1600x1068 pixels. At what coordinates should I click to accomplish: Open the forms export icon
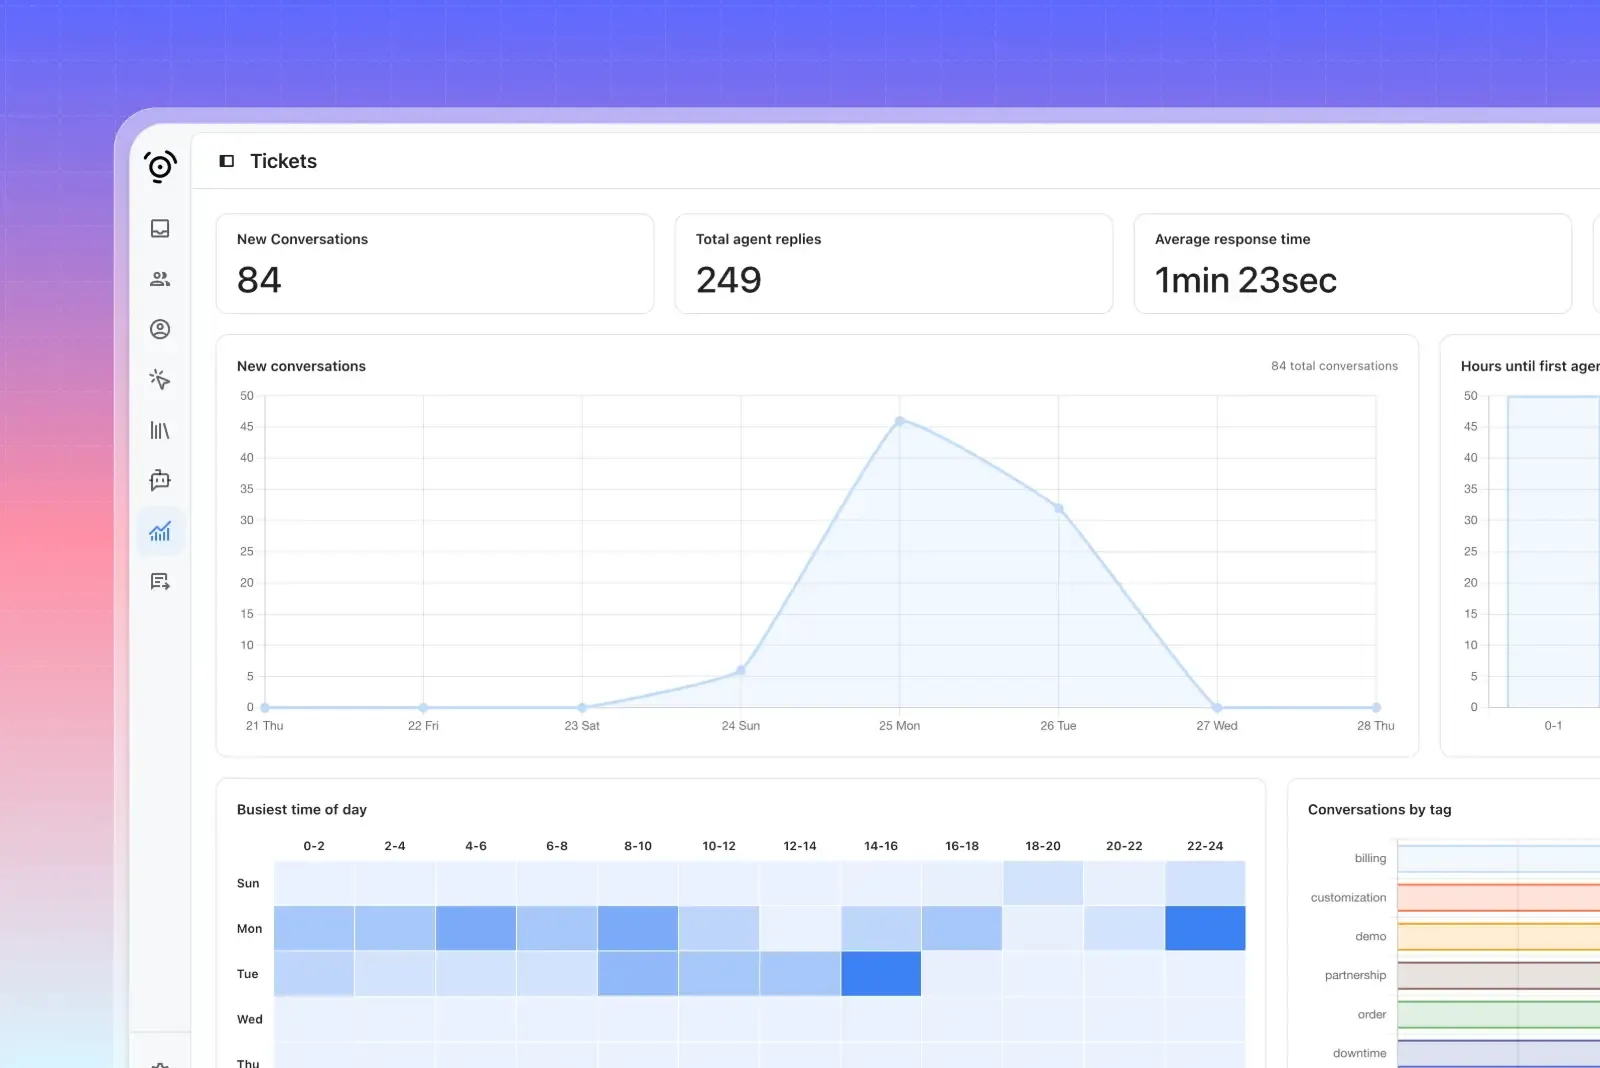point(160,581)
